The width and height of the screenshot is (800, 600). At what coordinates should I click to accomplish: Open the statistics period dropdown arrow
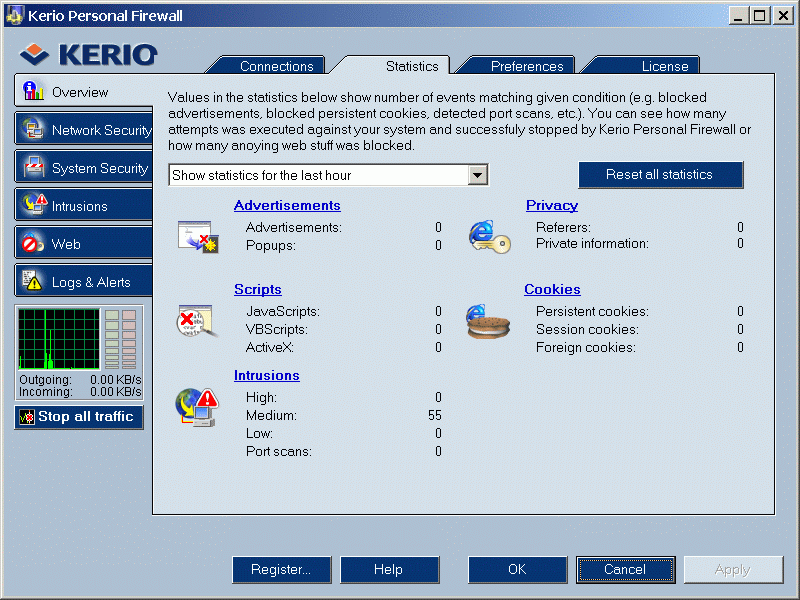click(478, 176)
